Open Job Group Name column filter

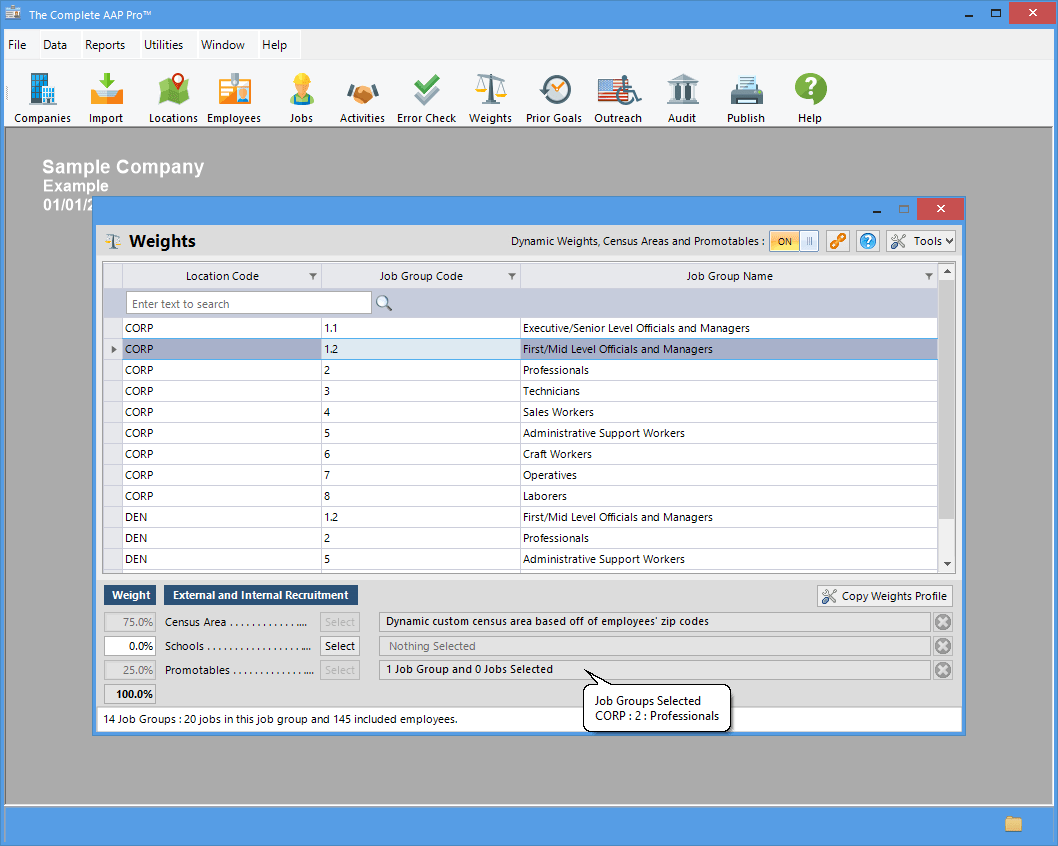(x=928, y=276)
